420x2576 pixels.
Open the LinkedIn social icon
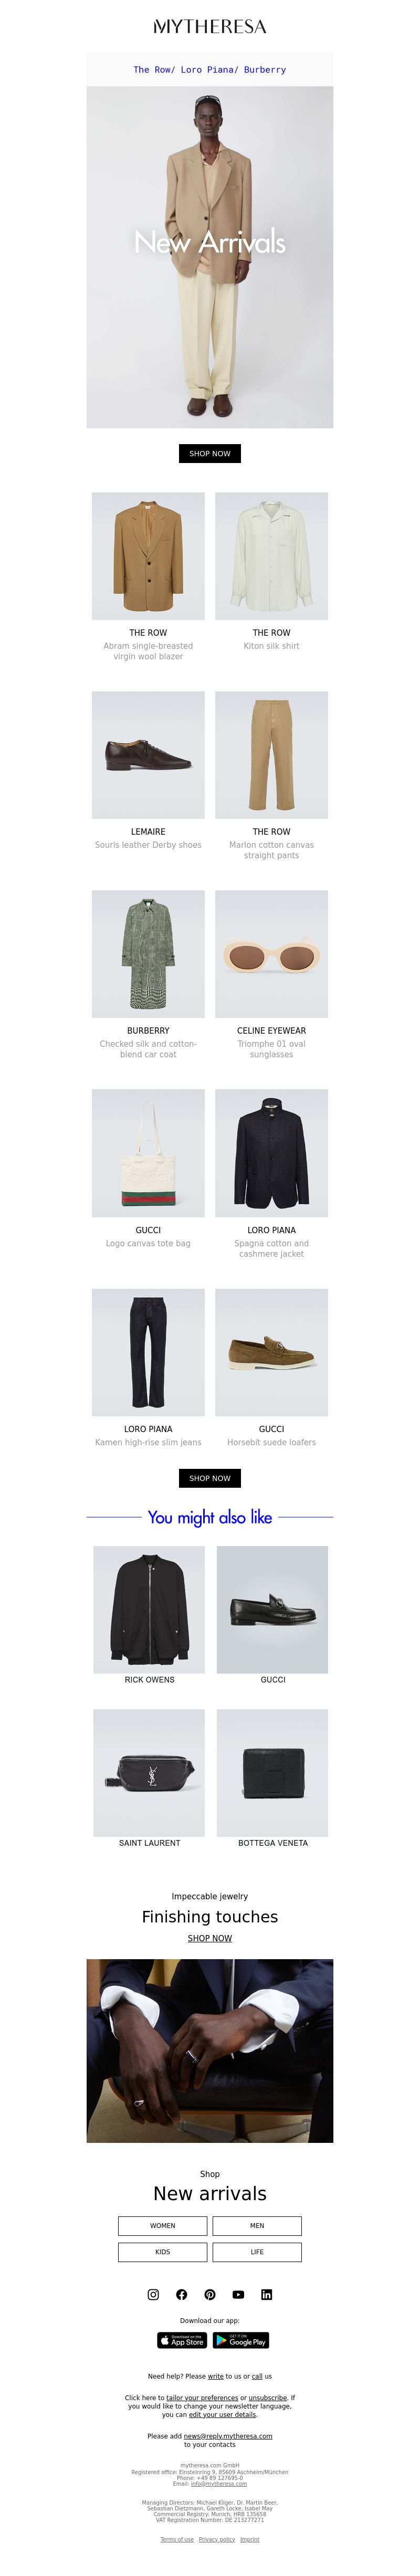pyautogui.click(x=266, y=2294)
